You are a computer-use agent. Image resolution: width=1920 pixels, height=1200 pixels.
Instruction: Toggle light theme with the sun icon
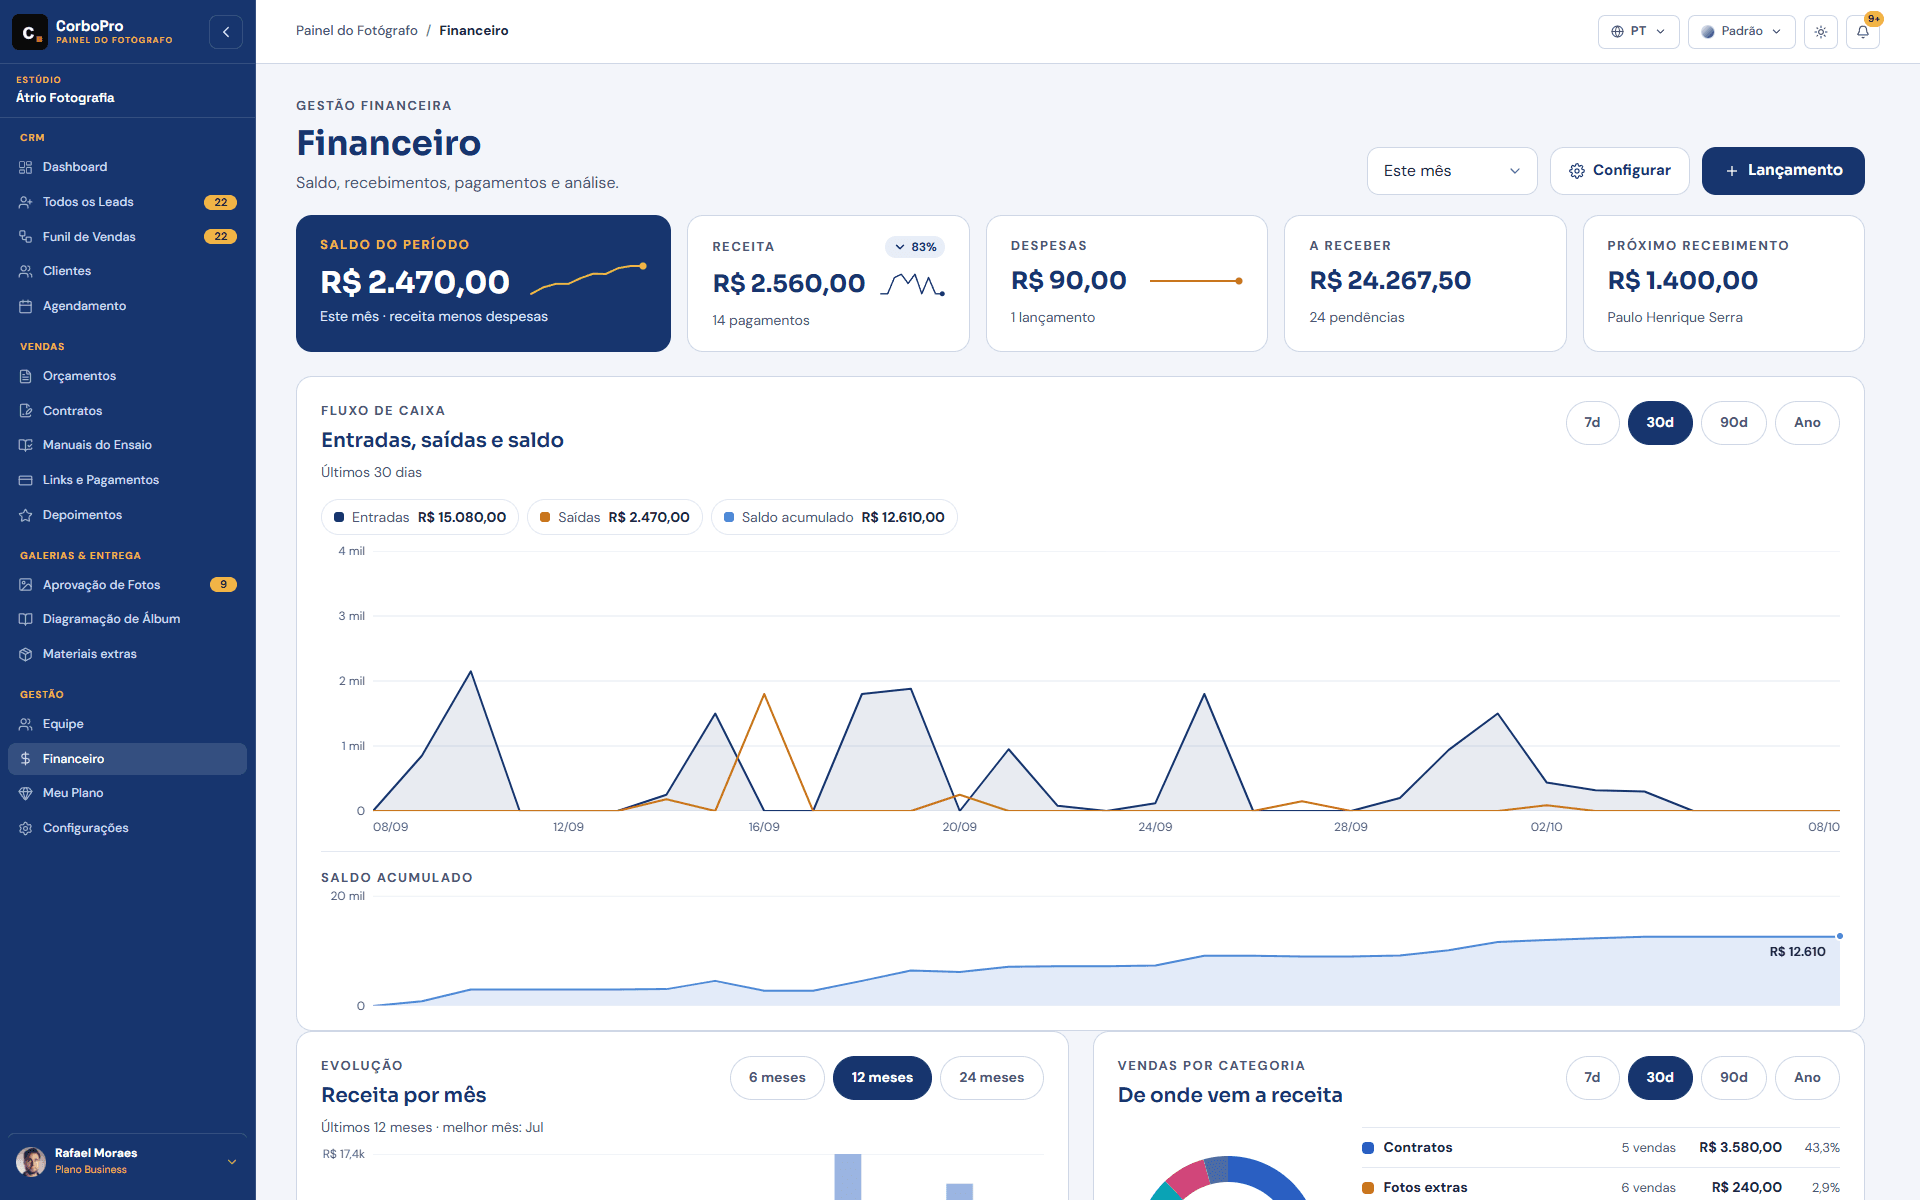pos(1821,32)
